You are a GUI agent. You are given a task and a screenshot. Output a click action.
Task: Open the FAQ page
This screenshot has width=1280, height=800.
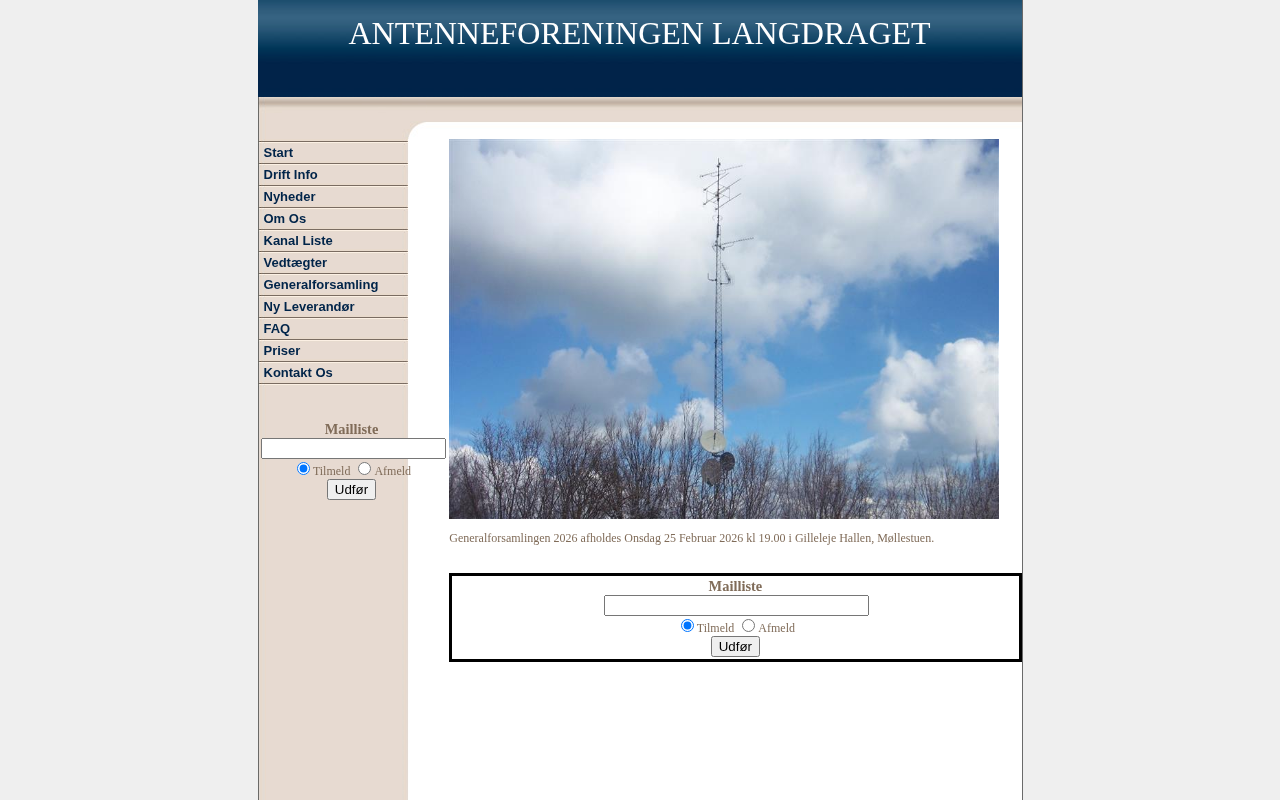[333, 329]
